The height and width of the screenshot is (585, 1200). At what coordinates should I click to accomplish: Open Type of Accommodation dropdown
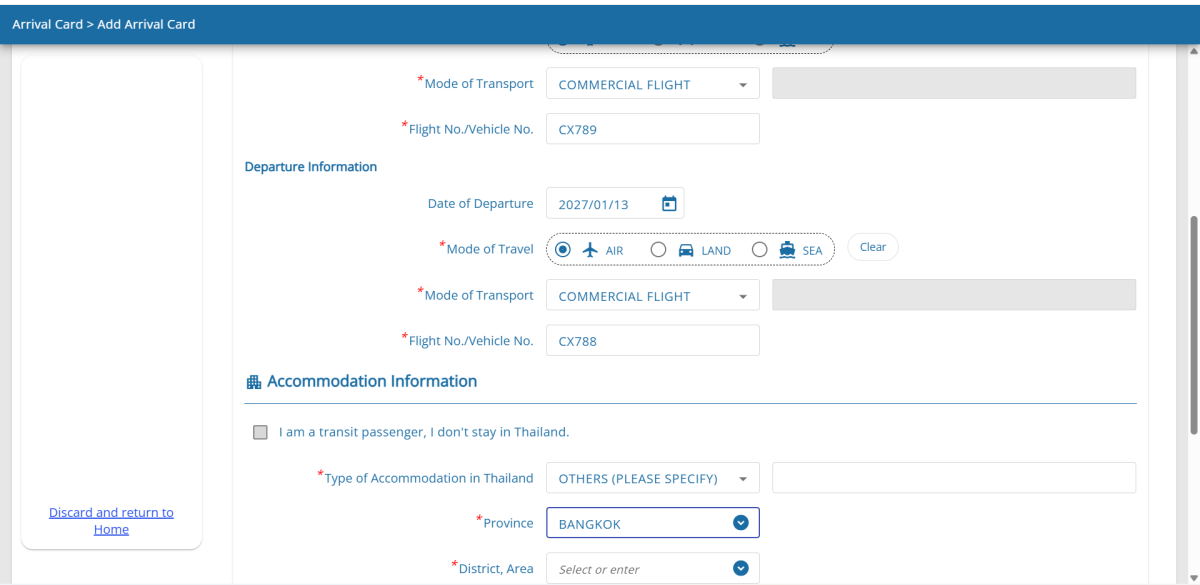652,478
